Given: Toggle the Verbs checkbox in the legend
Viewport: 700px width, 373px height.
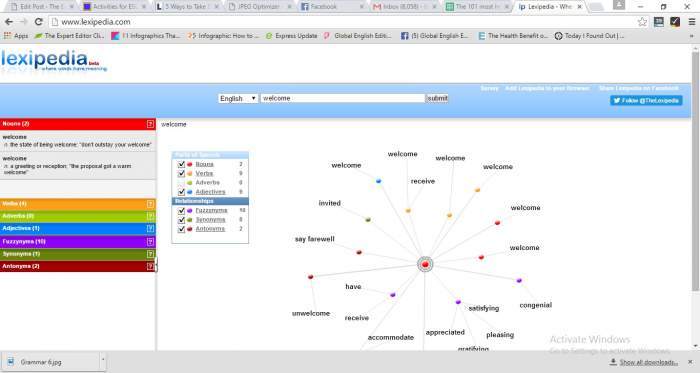Looking at the screenshot, I should 181,173.
